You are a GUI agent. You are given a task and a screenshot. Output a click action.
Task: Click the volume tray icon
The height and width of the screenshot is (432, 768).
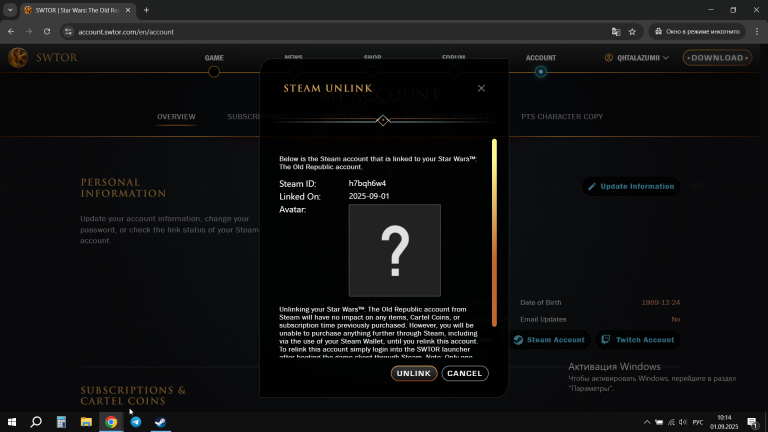[x=683, y=422]
